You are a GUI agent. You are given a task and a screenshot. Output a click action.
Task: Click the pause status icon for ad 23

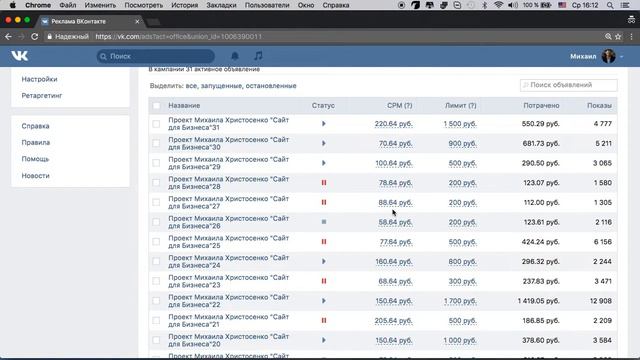click(324, 281)
